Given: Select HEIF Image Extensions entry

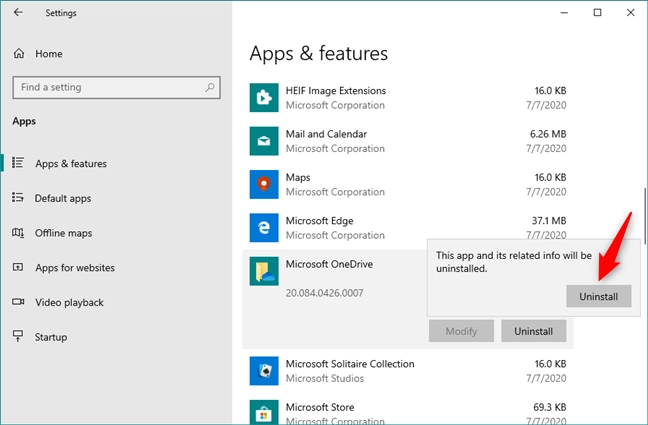Looking at the screenshot, I should pos(407,98).
